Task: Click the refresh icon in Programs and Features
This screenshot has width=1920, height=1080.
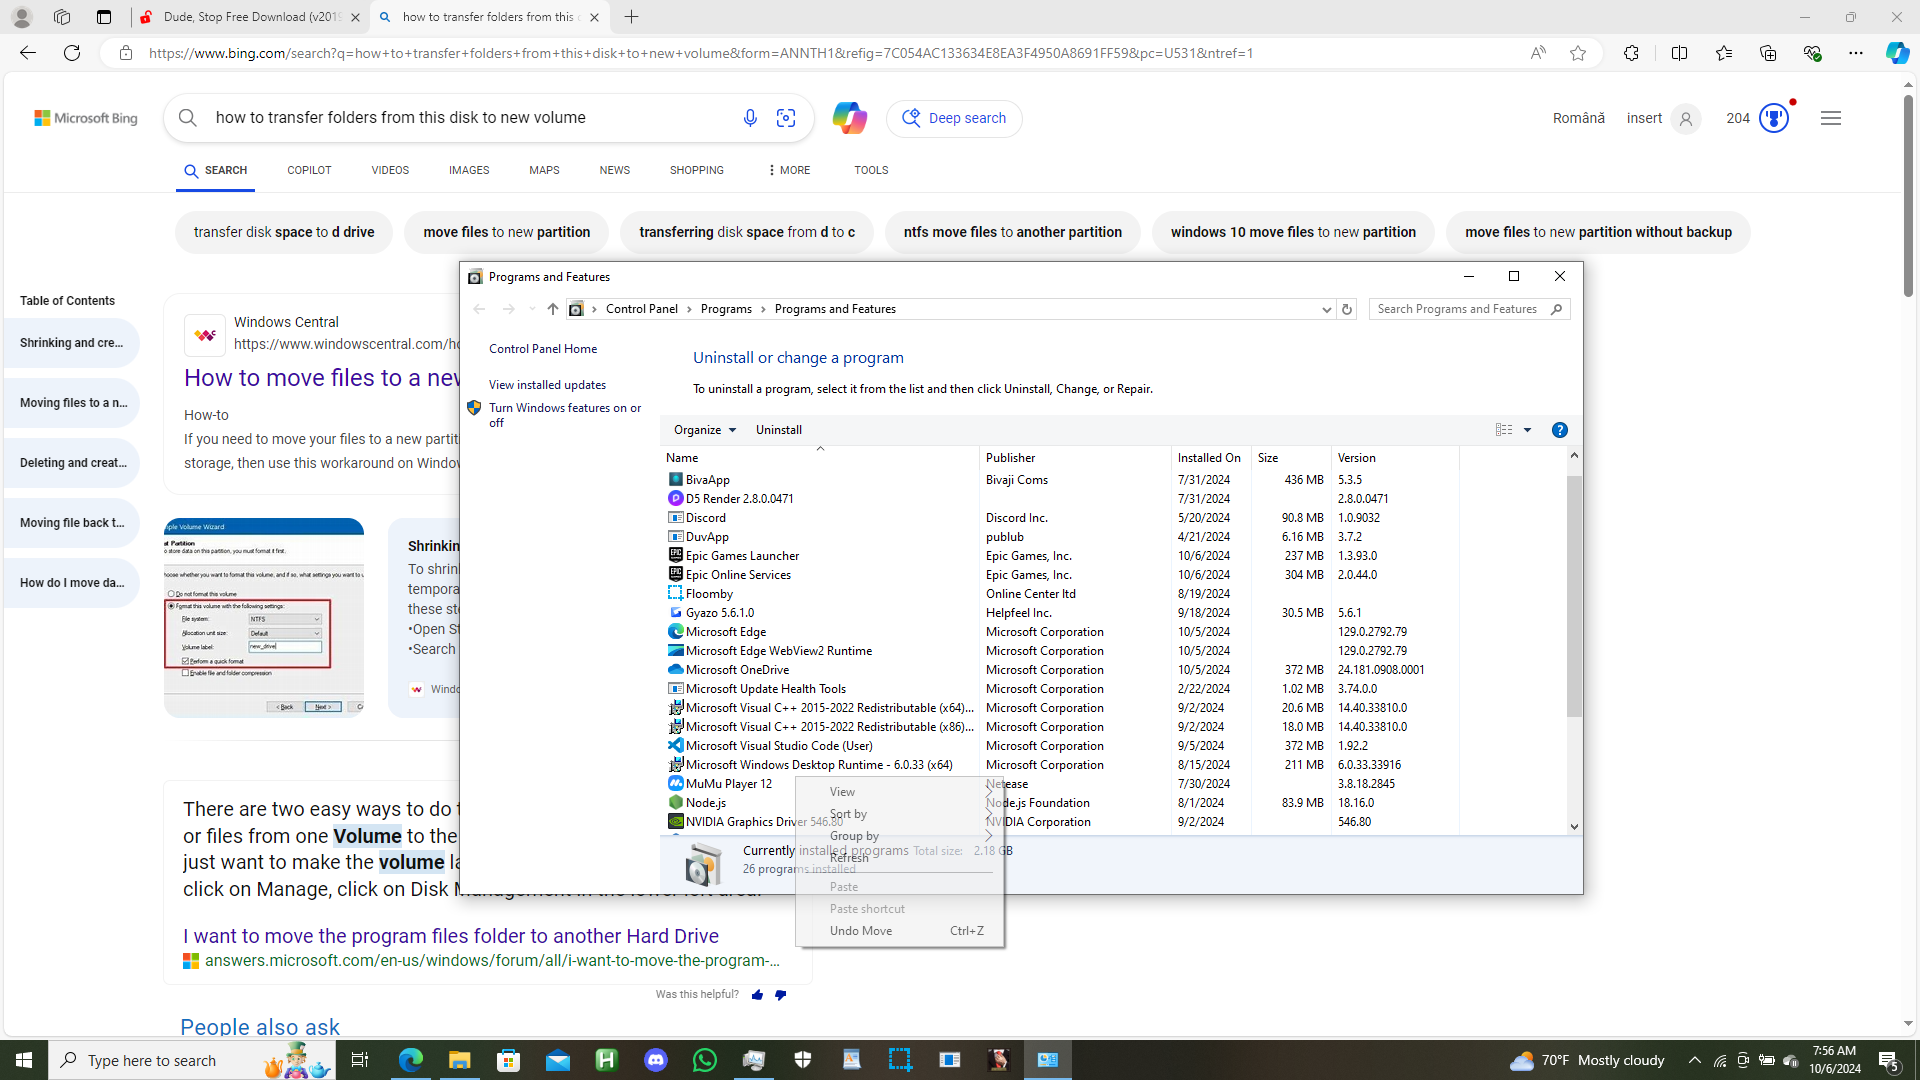Action: point(1346,309)
